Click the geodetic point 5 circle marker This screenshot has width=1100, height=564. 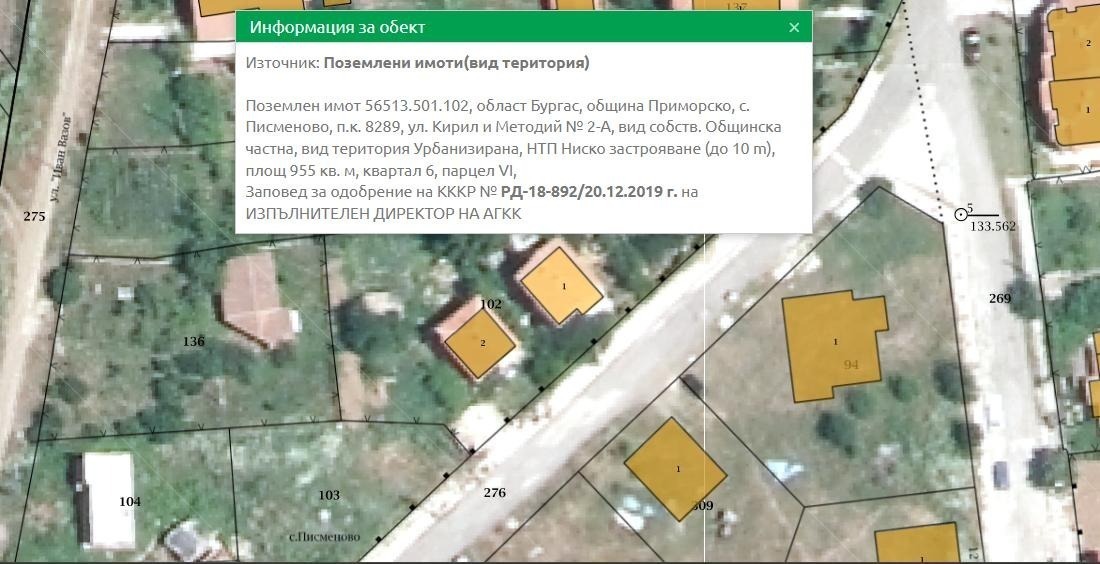961,213
